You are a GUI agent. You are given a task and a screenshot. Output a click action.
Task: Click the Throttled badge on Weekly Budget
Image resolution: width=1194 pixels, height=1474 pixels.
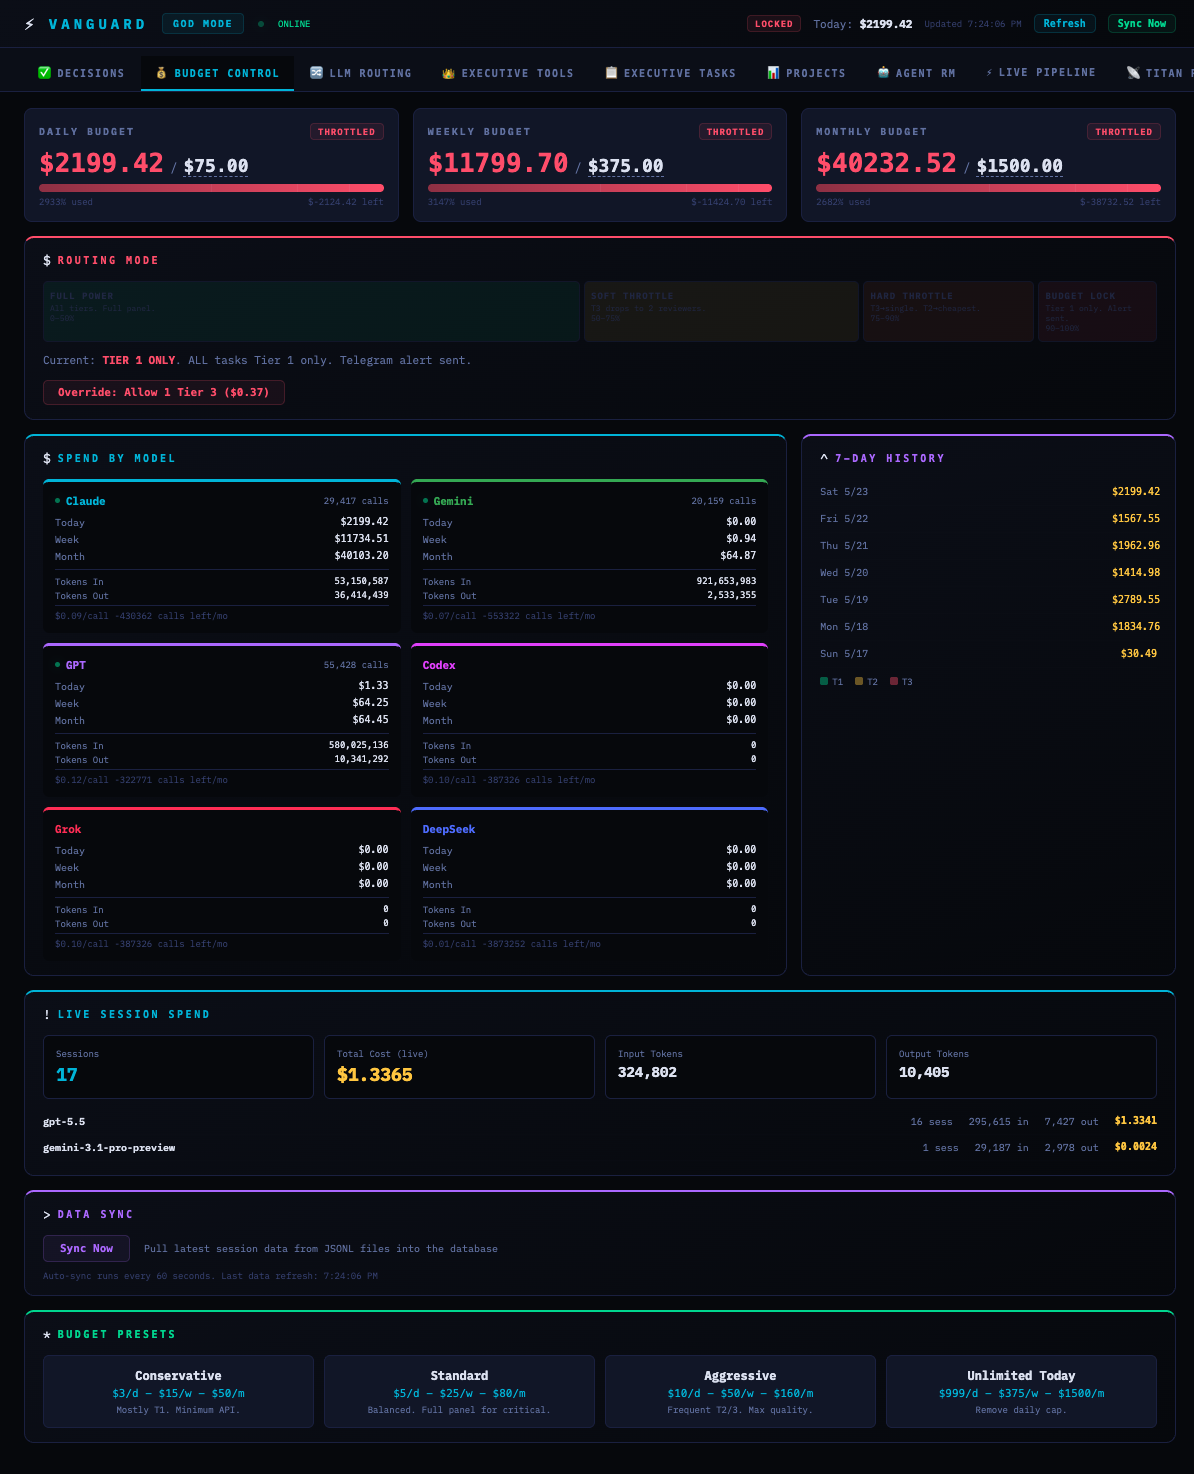[735, 132]
